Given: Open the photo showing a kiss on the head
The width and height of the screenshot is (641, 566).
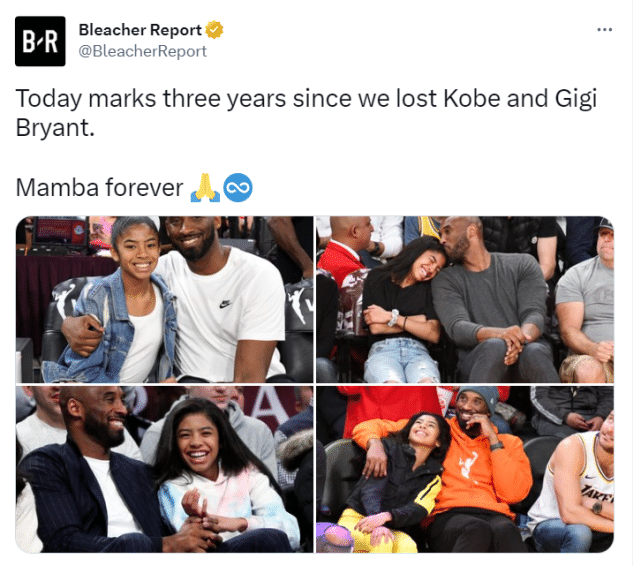Looking at the screenshot, I should 465,300.
